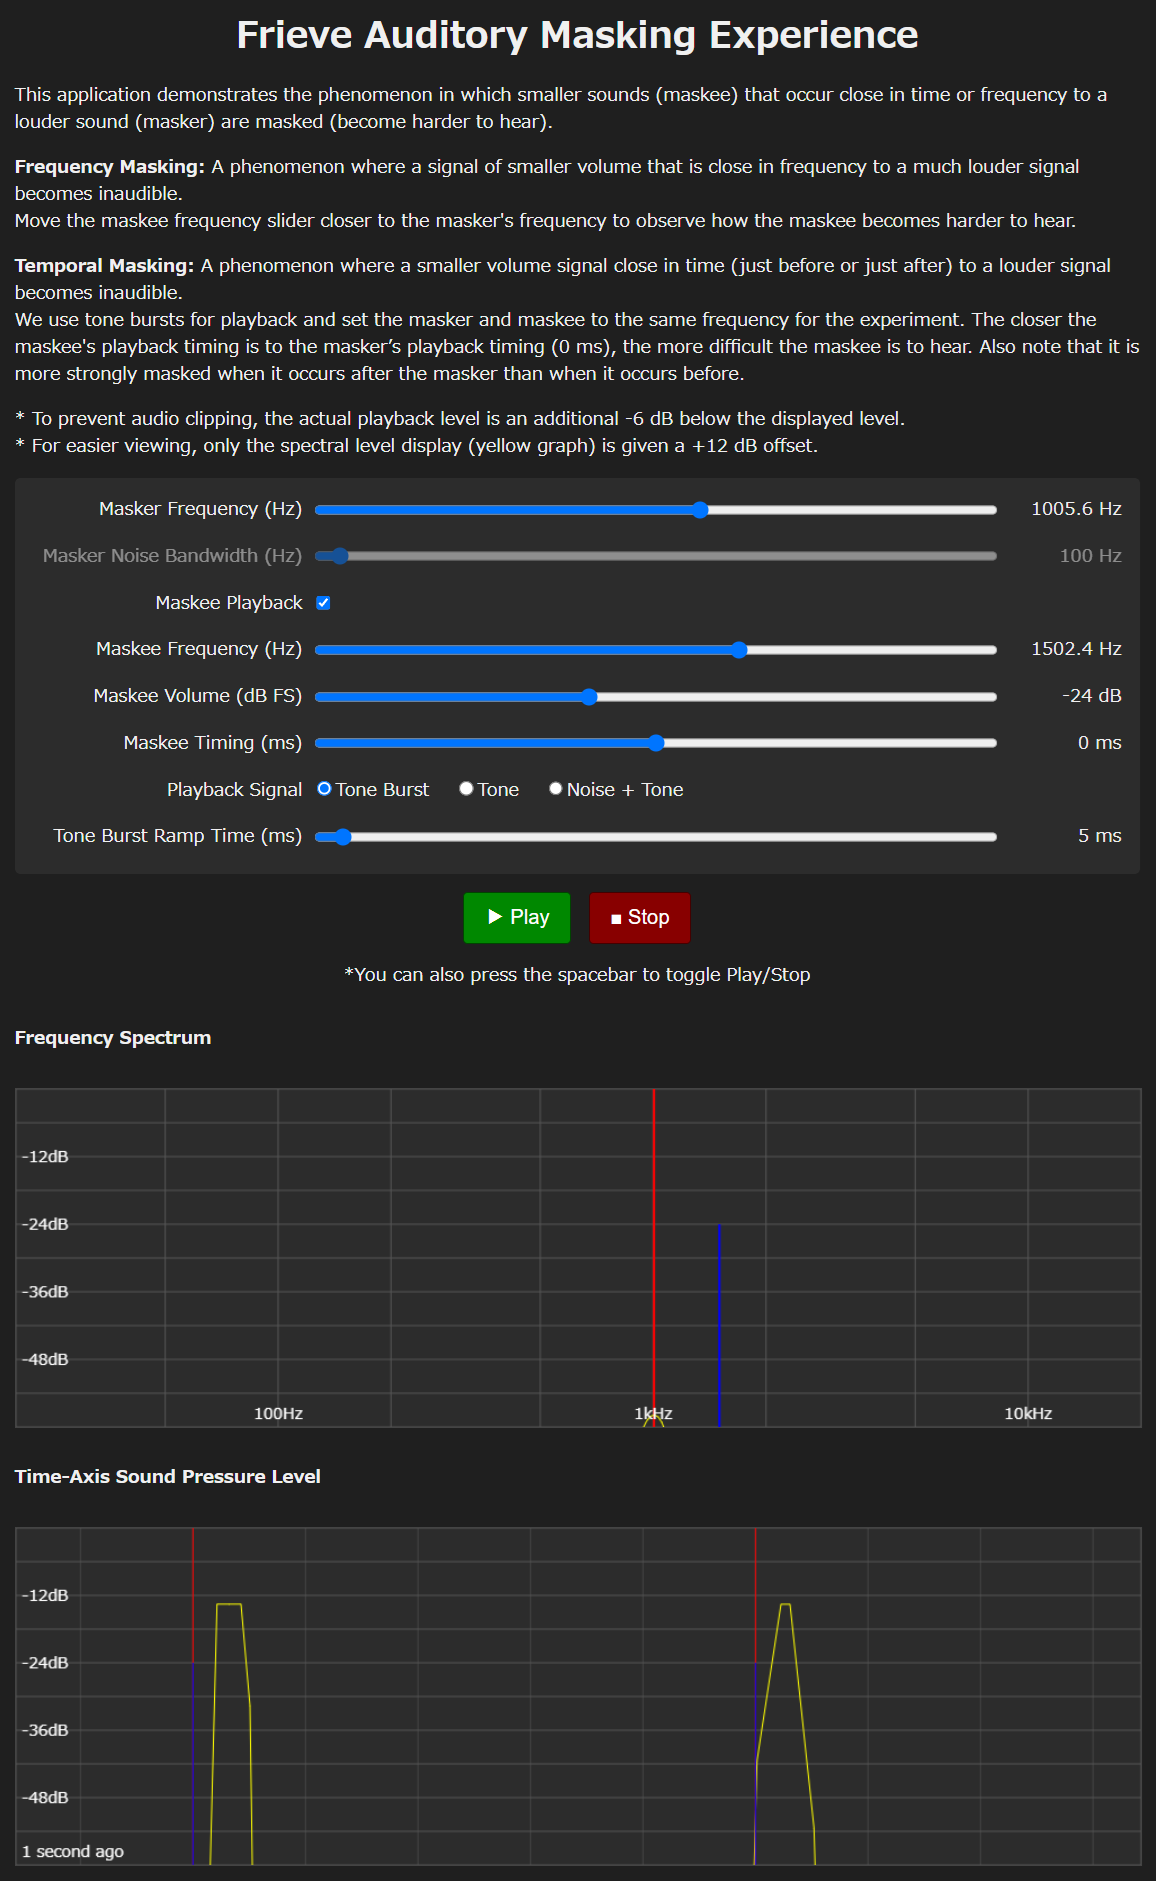Click the 10kHz axis label in spectrum
The width and height of the screenshot is (1156, 1881).
coord(1028,1414)
